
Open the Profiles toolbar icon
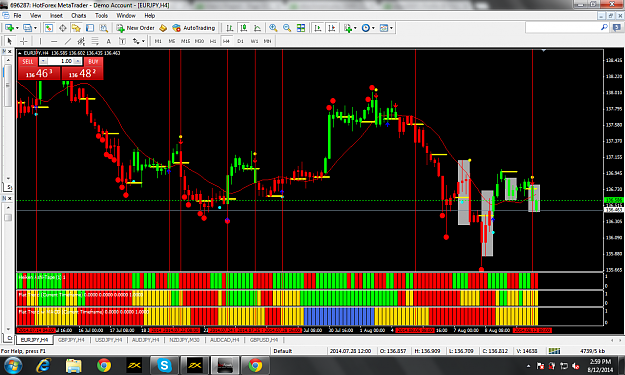[x=27, y=28]
